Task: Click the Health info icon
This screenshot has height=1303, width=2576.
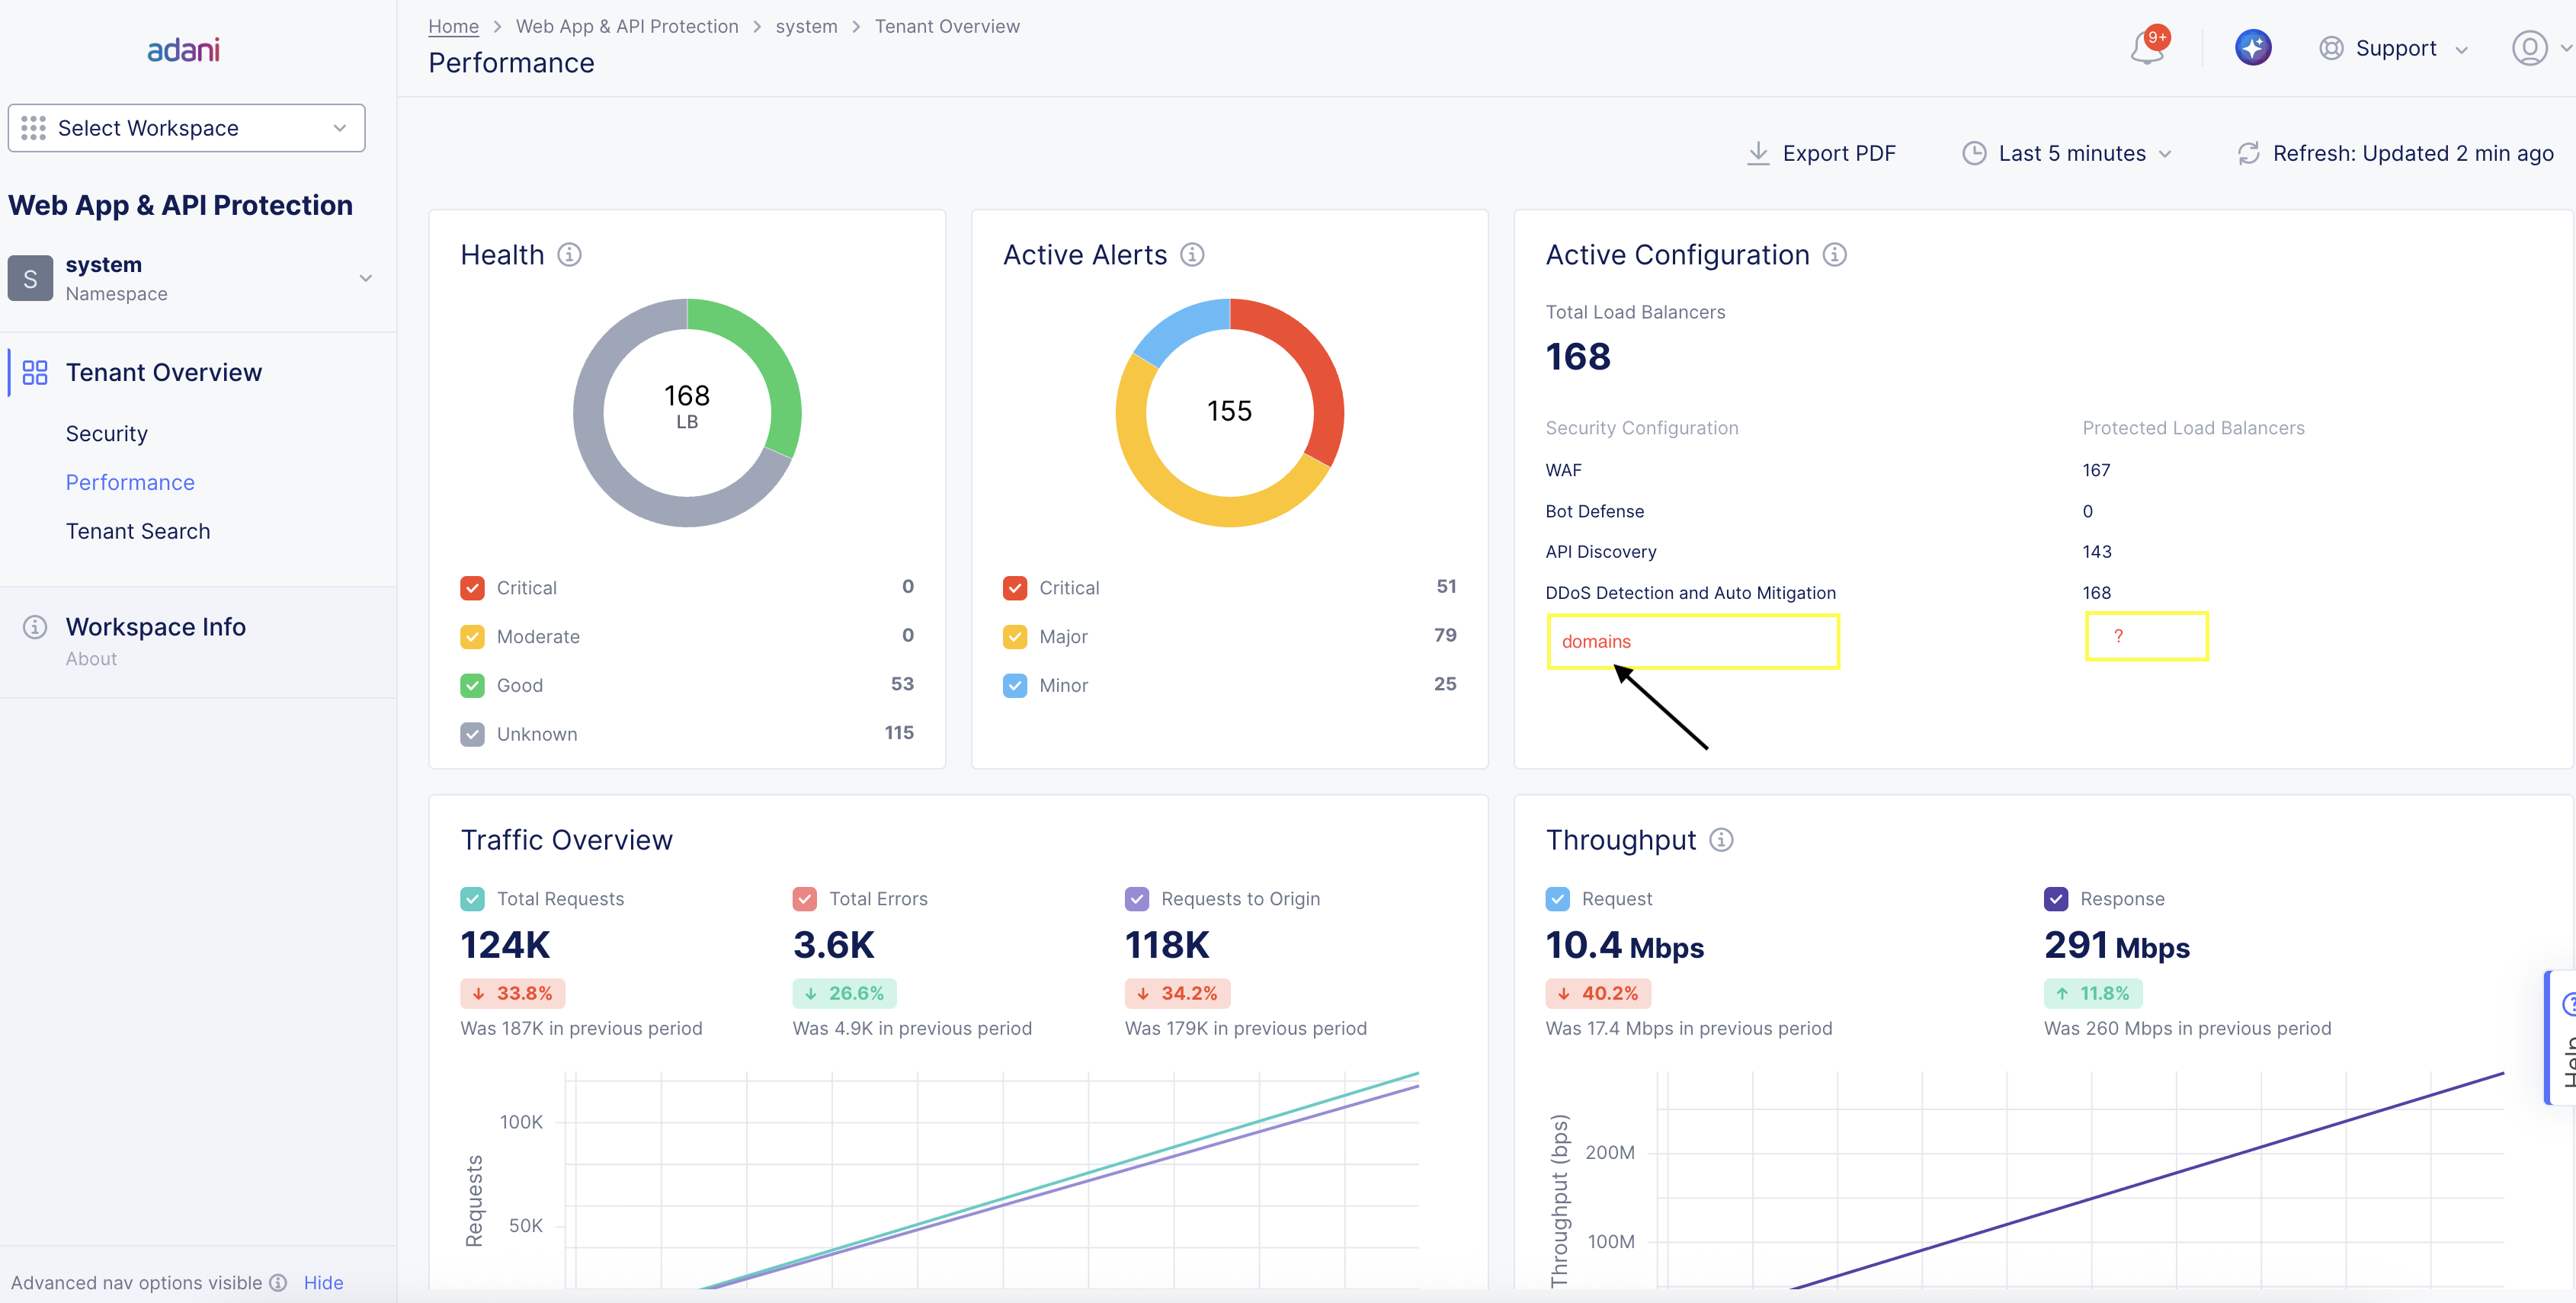Action: pyautogui.click(x=569, y=255)
